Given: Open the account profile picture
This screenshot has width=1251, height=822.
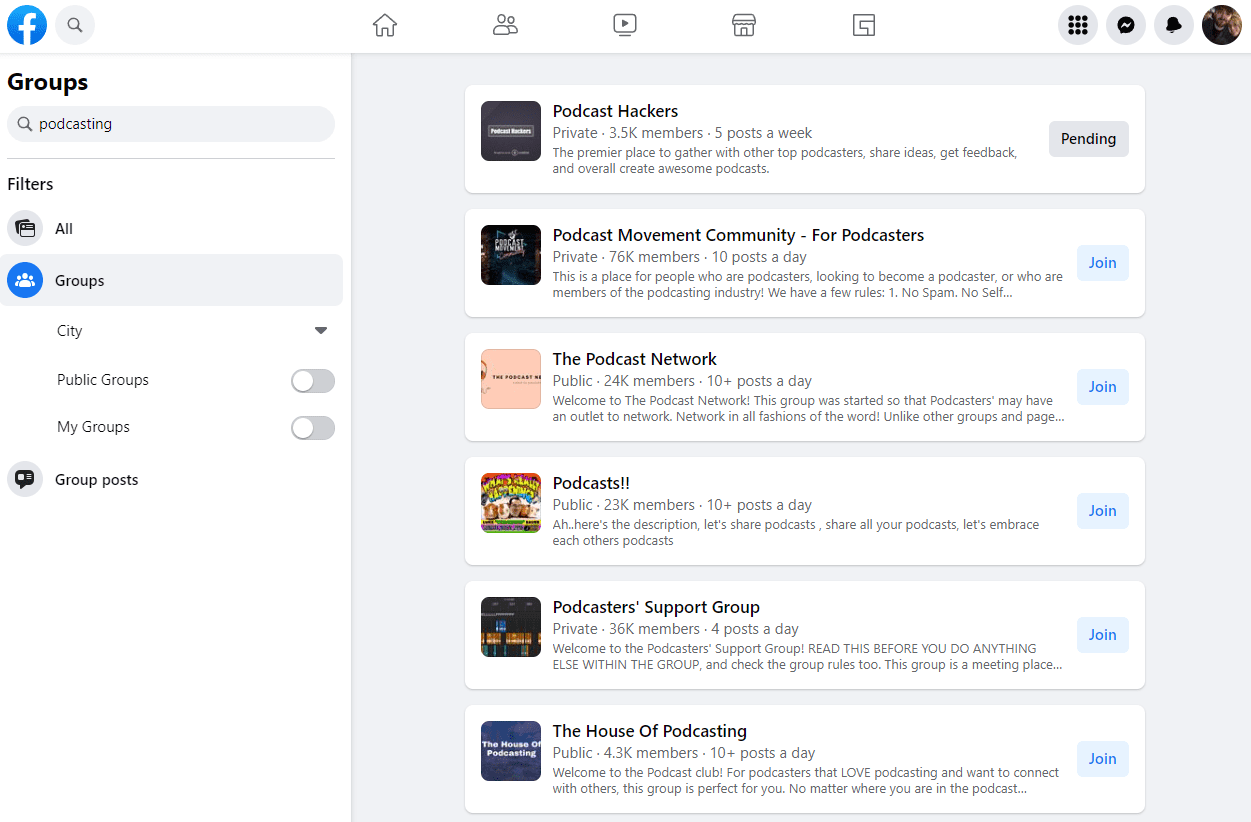Looking at the screenshot, I should [1222, 25].
